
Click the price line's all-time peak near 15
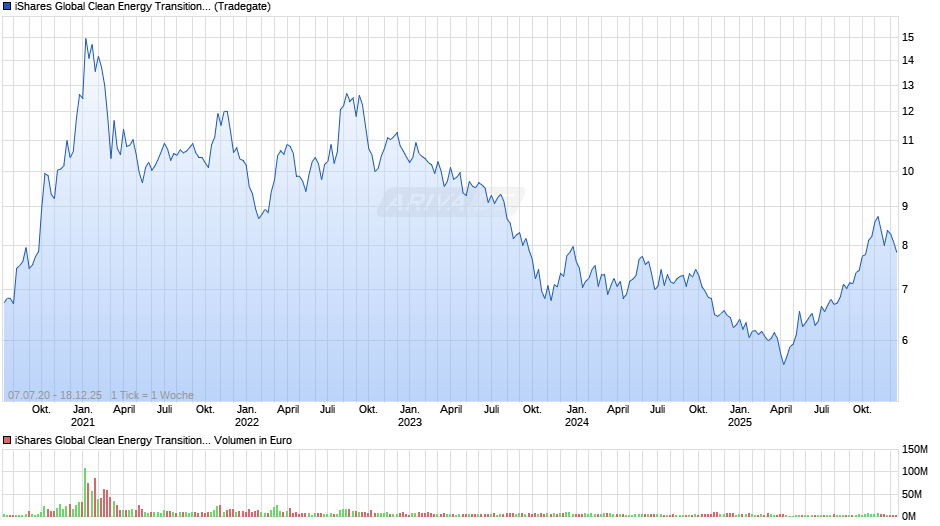86,39
